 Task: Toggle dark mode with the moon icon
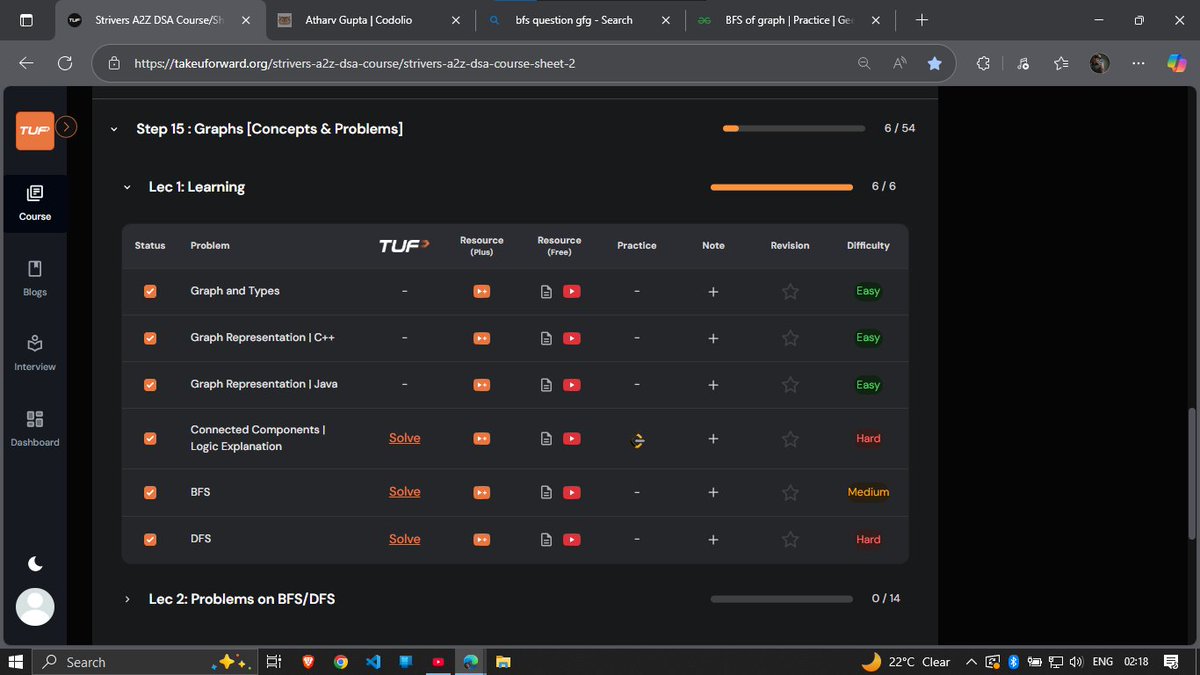pyautogui.click(x=34, y=563)
